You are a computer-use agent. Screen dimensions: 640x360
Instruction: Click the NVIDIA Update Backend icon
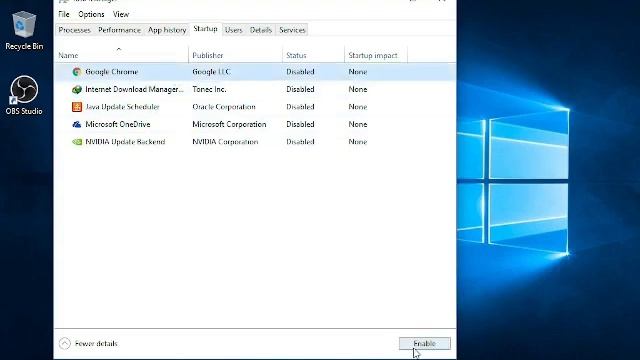pyautogui.click(x=77, y=142)
